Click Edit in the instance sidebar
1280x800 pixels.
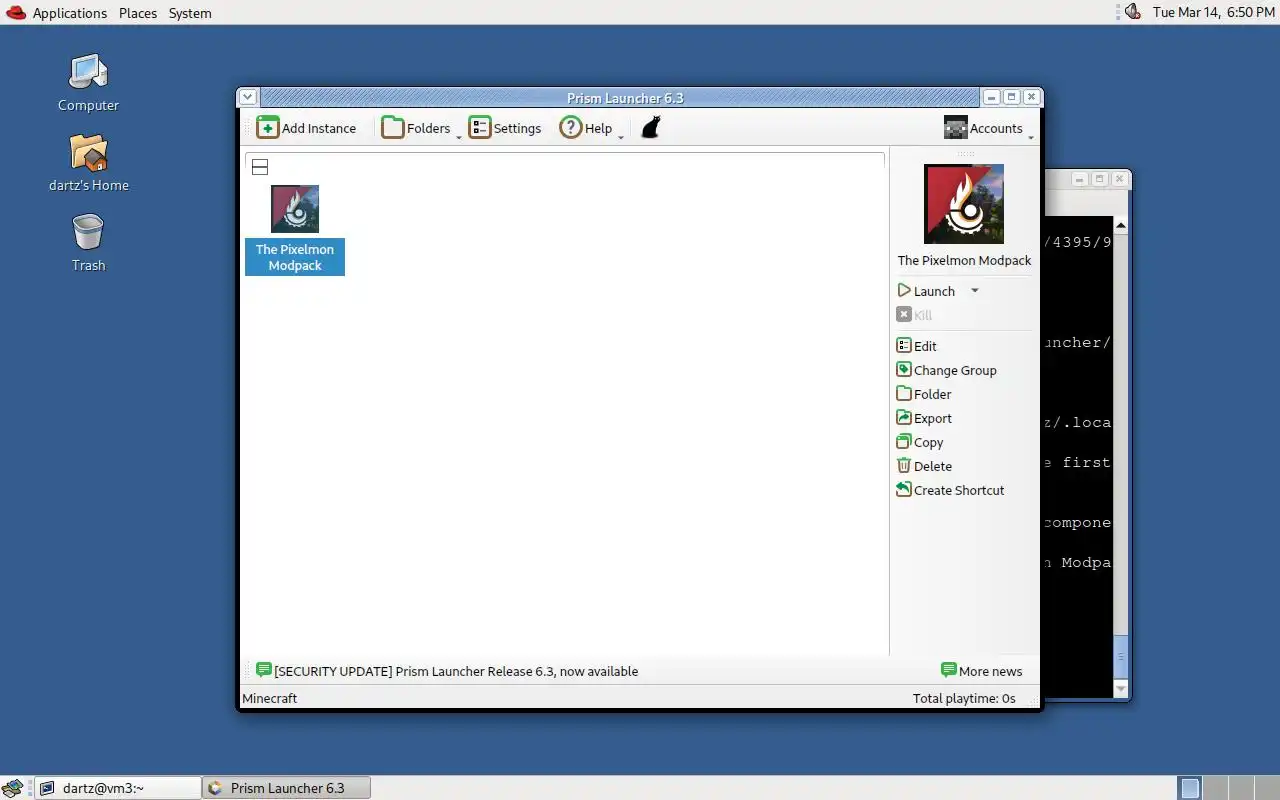click(x=917, y=346)
